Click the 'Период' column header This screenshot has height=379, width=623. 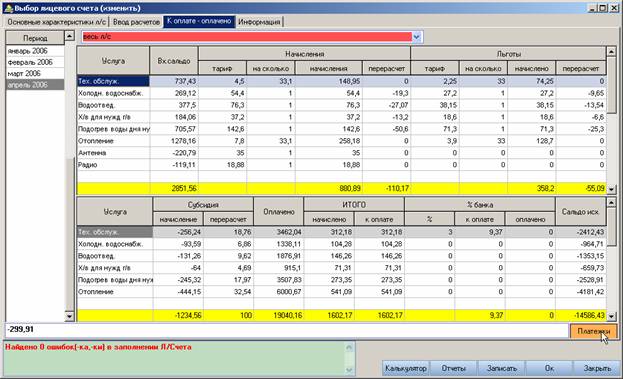(x=35, y=38)
